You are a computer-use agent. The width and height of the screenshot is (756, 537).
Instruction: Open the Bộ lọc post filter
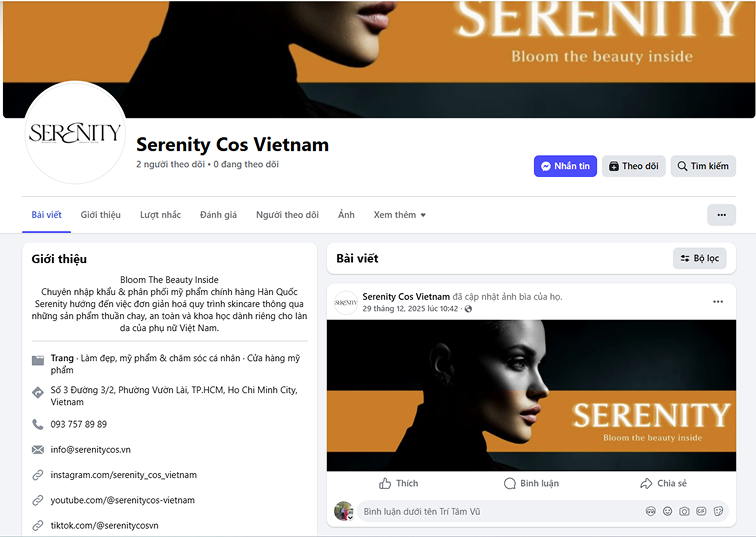click(699, 258)
